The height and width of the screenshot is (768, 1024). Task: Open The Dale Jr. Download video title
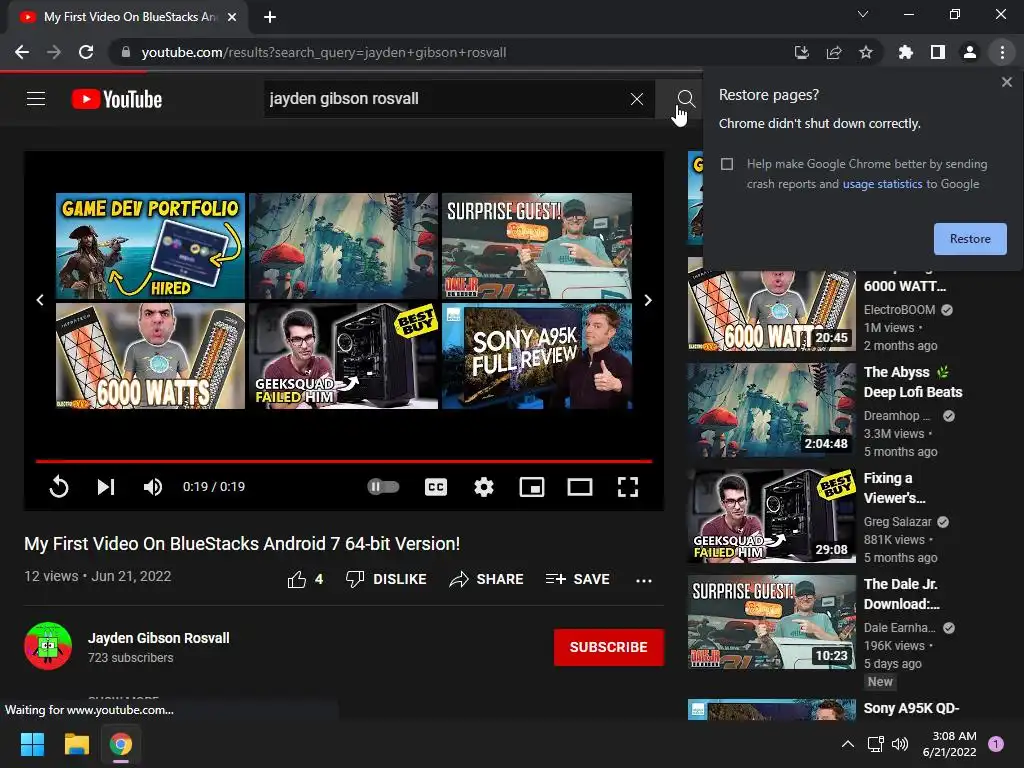pos(901,594)
